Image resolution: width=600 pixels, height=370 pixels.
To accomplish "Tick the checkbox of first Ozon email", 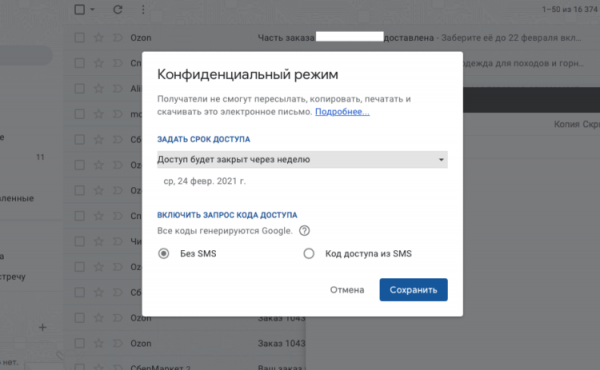I will point(80,37).
